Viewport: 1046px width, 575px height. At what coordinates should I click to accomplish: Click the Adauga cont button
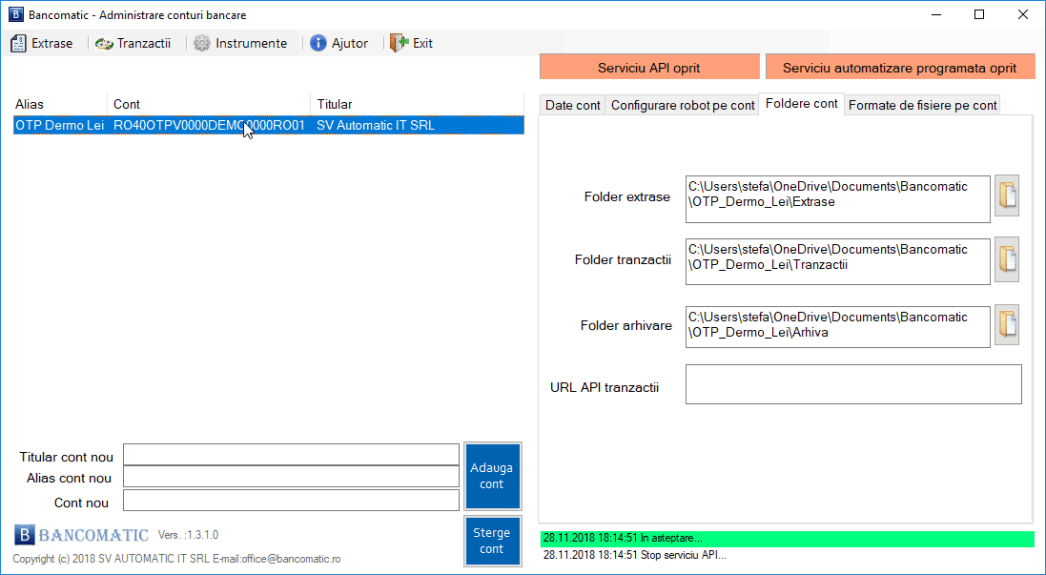(x=492, y=476)
